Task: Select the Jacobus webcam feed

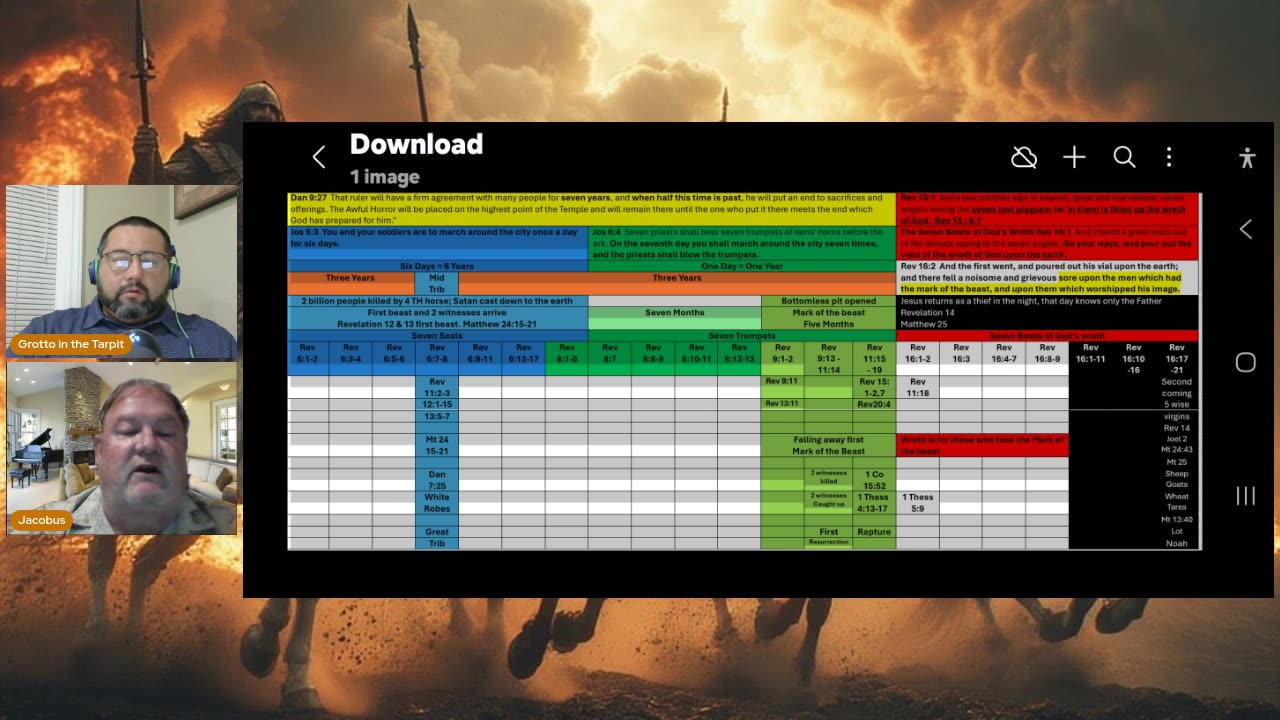Action: tap(122, 448)
